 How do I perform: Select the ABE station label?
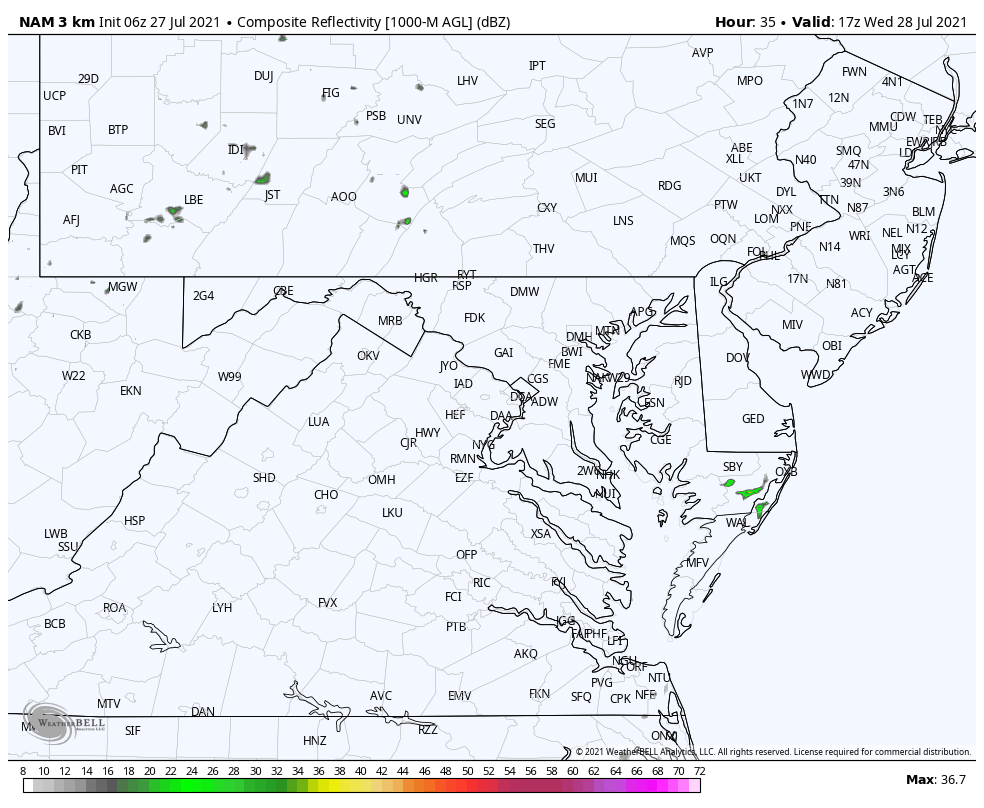(742, 147)
